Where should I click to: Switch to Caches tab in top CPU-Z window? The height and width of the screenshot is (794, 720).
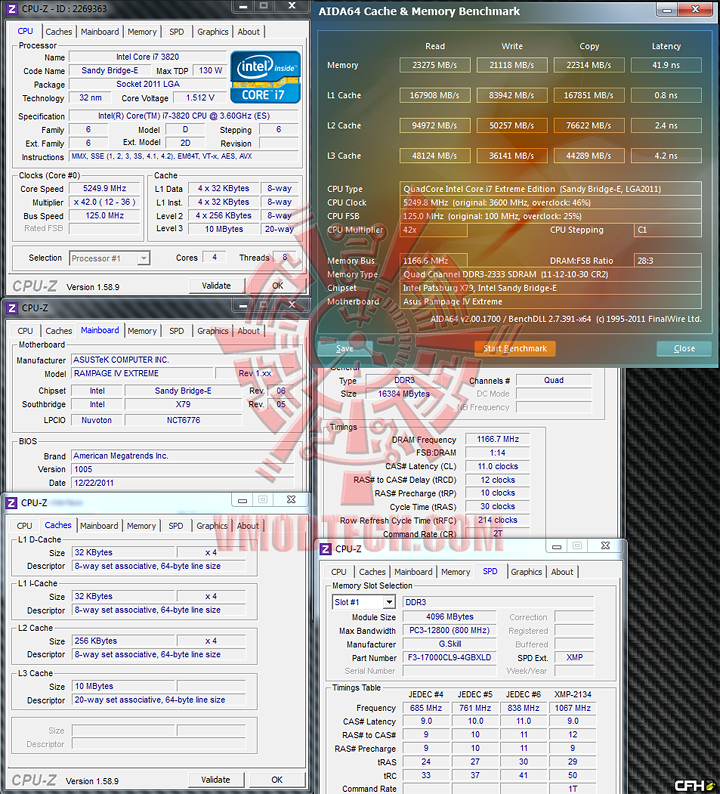(x=59, y=31)
